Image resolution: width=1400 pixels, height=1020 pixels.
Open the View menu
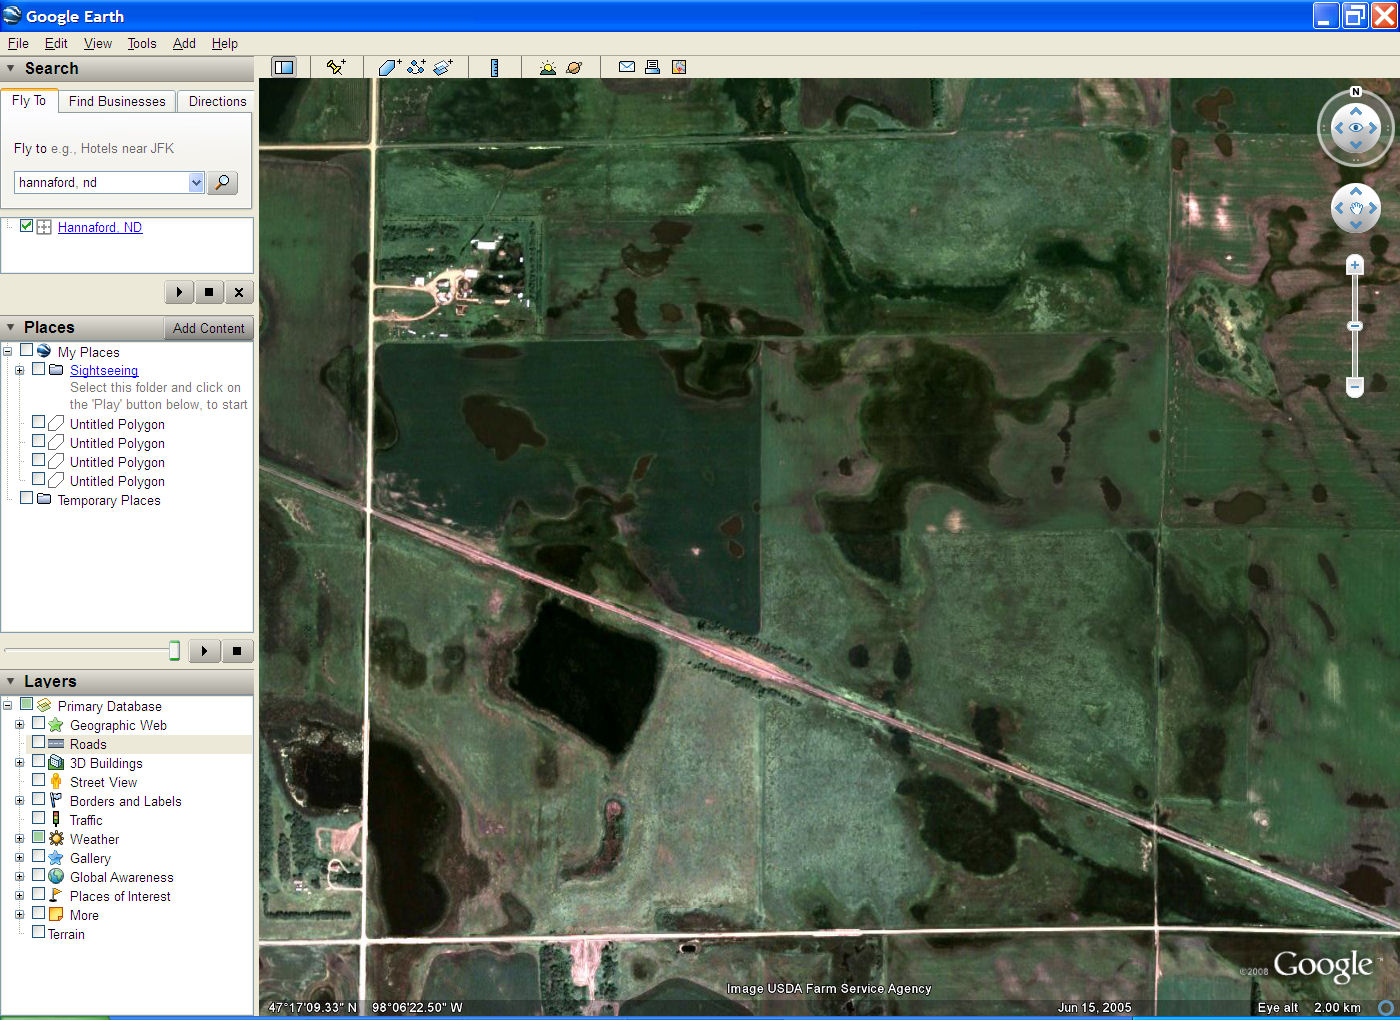pyautogui.click(x=98, y=44)
